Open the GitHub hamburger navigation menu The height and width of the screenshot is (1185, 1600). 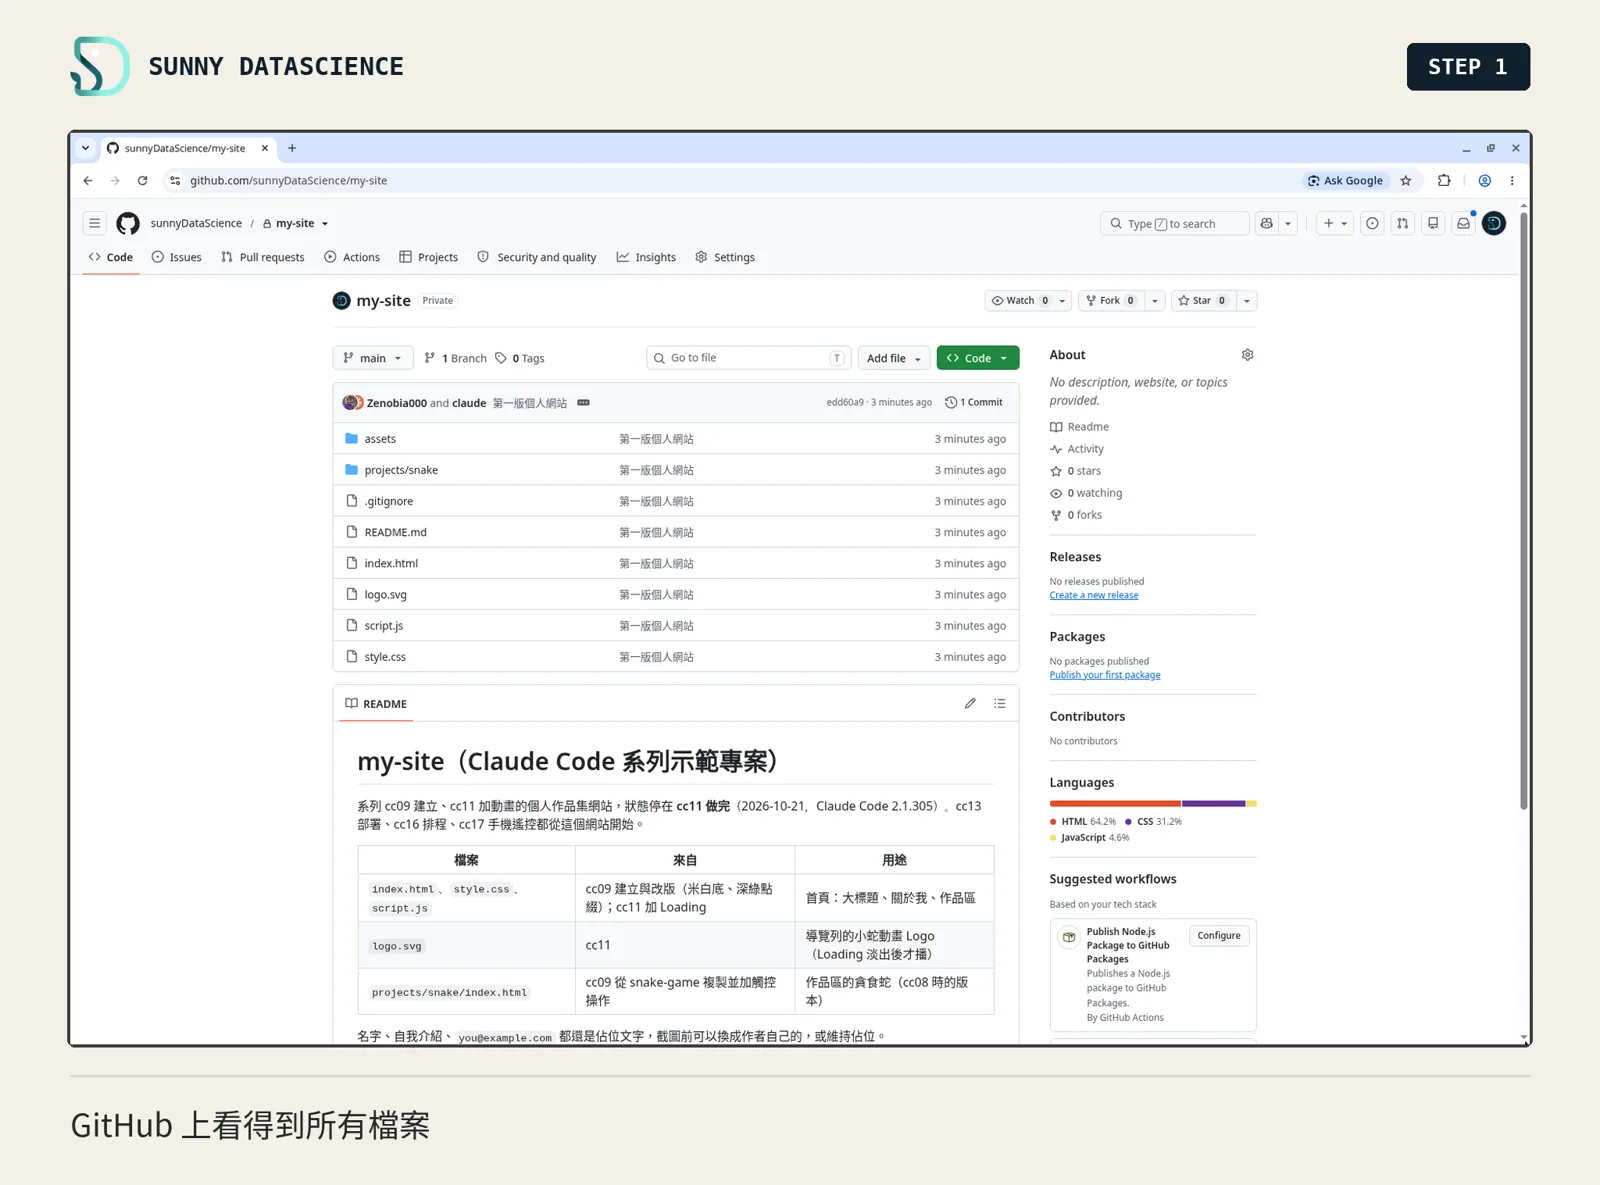[x=94, y=223]
